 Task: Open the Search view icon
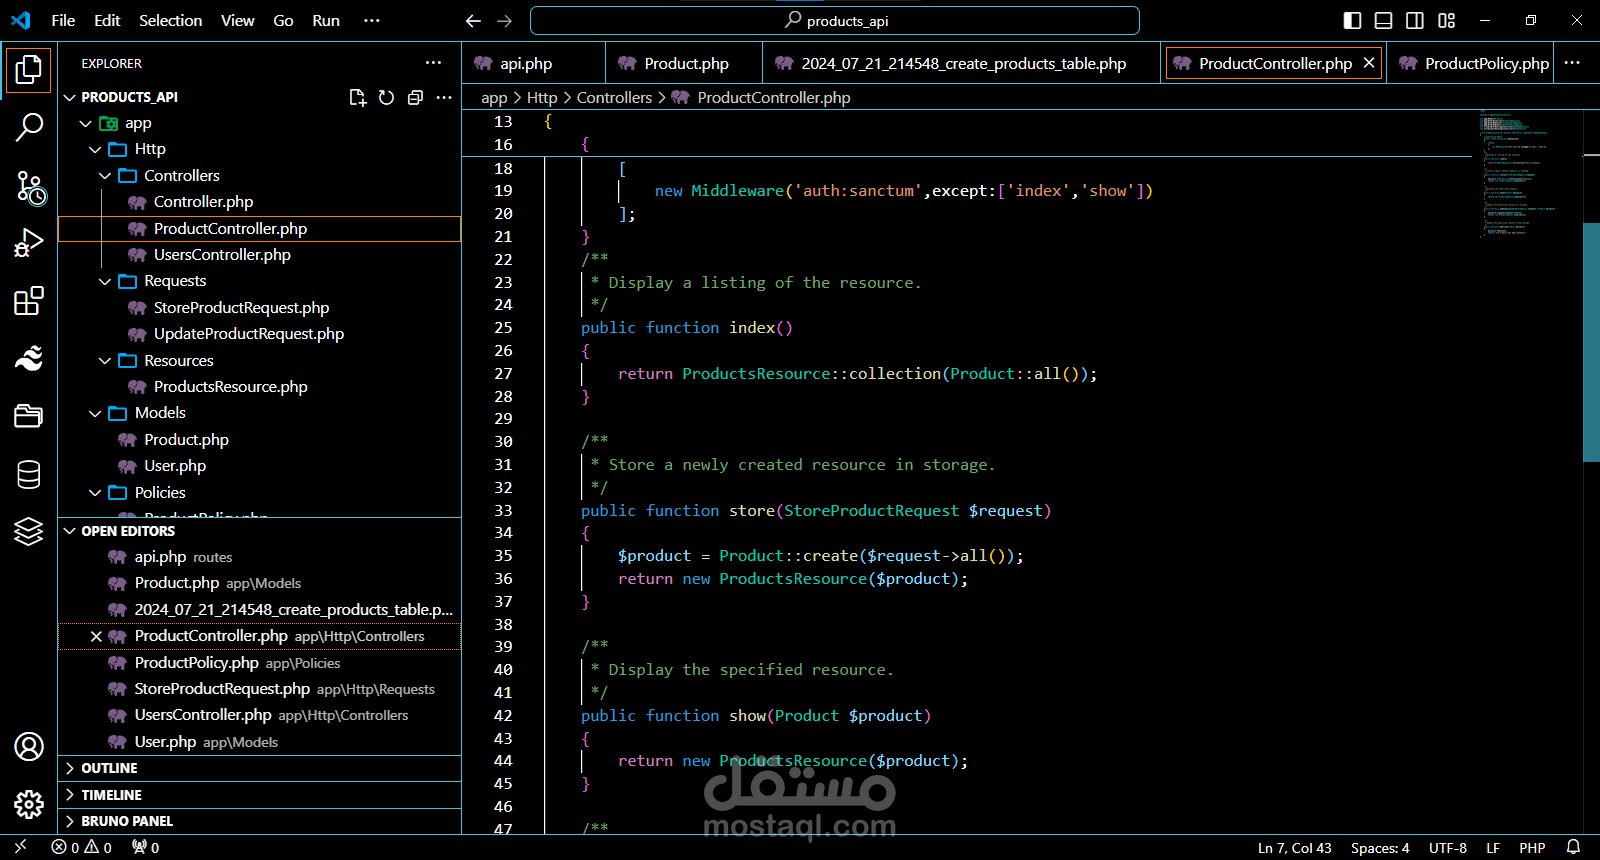(x=29, y=127)
